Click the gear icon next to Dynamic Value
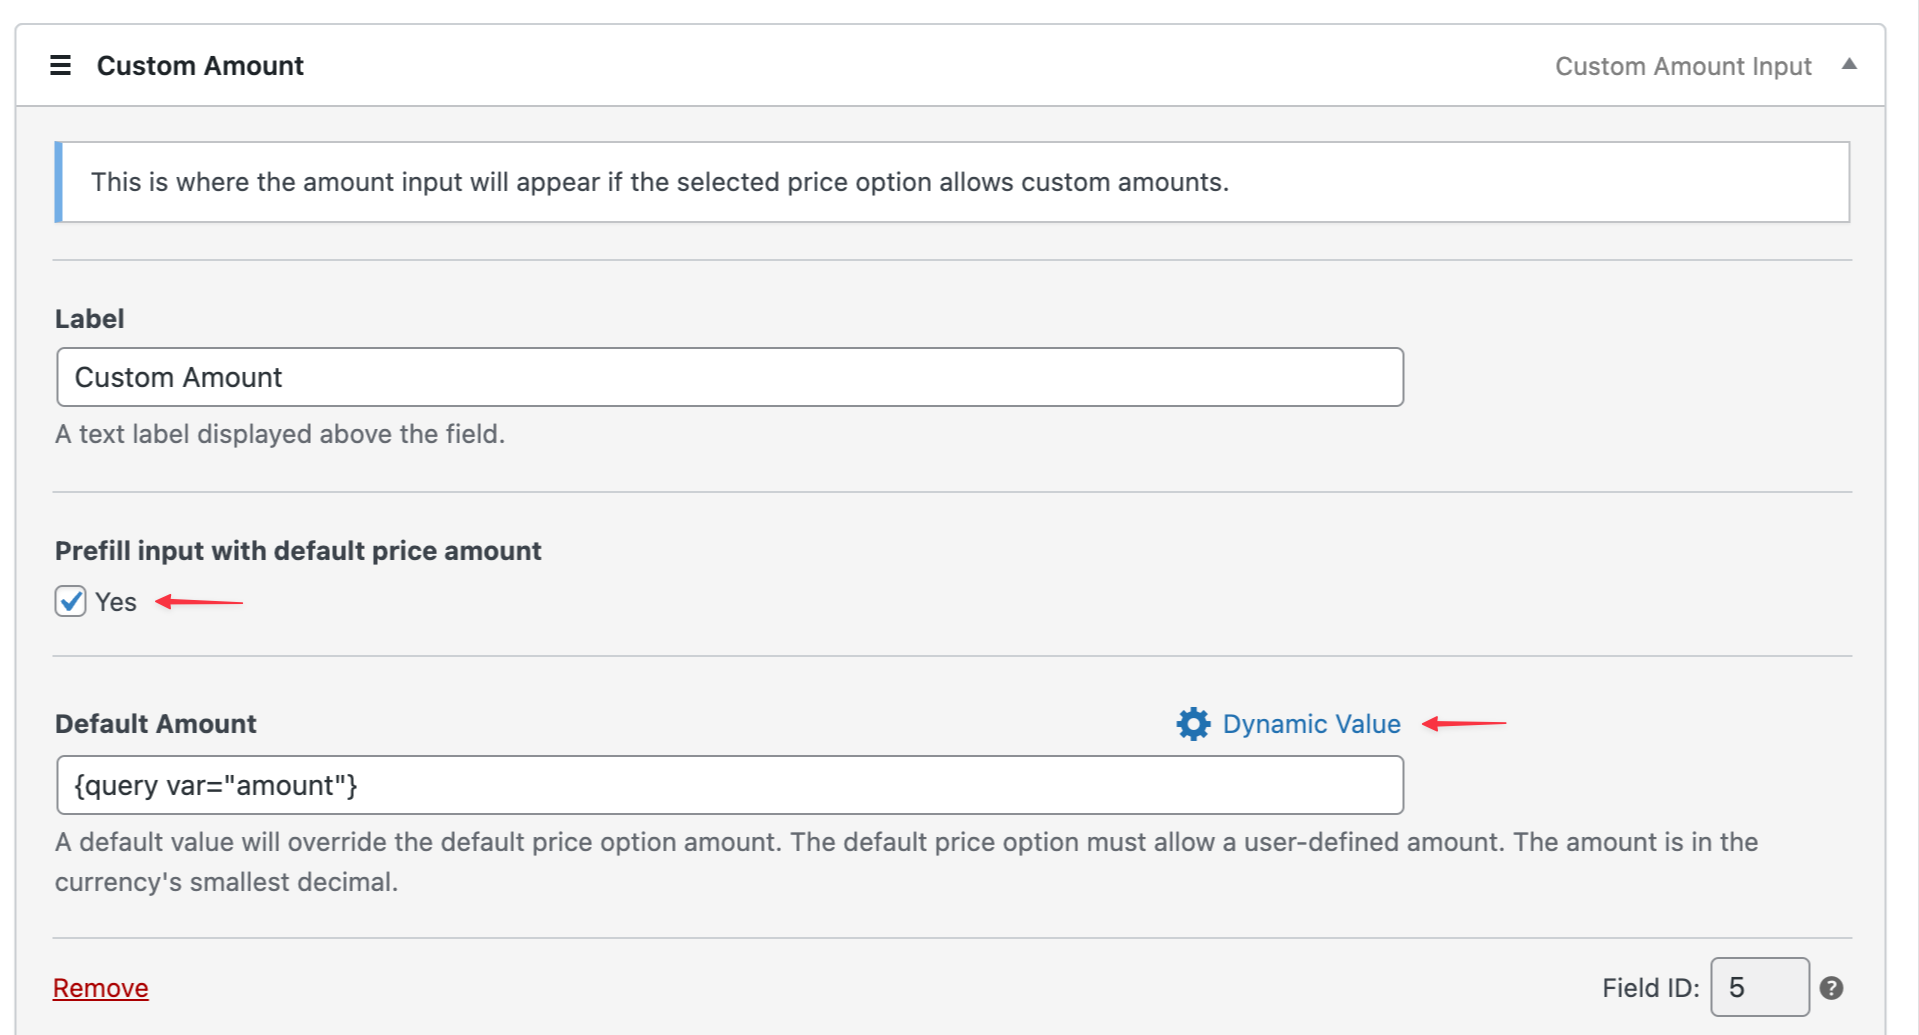The image size is (1919, 1035). (1193, 724)
